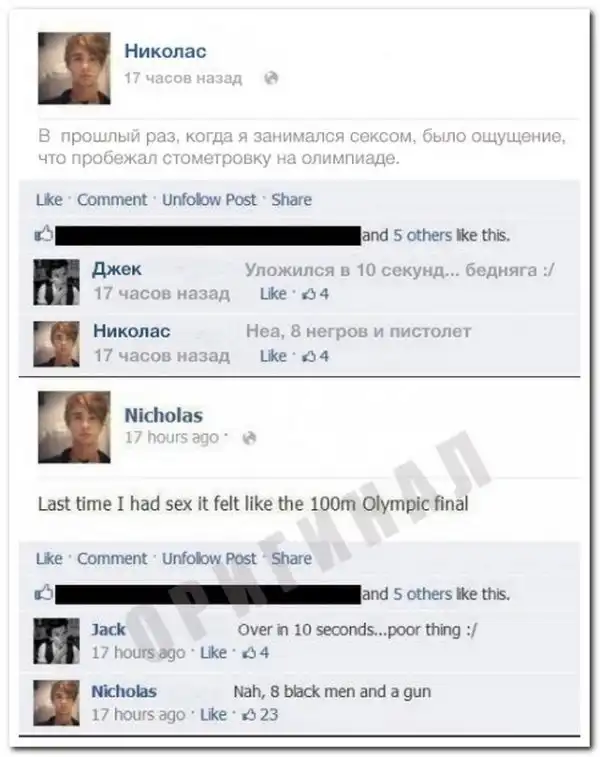
Task: Like Nicholas's comment 'Nah, 8 black men'
Action: [x=213, y=715]
